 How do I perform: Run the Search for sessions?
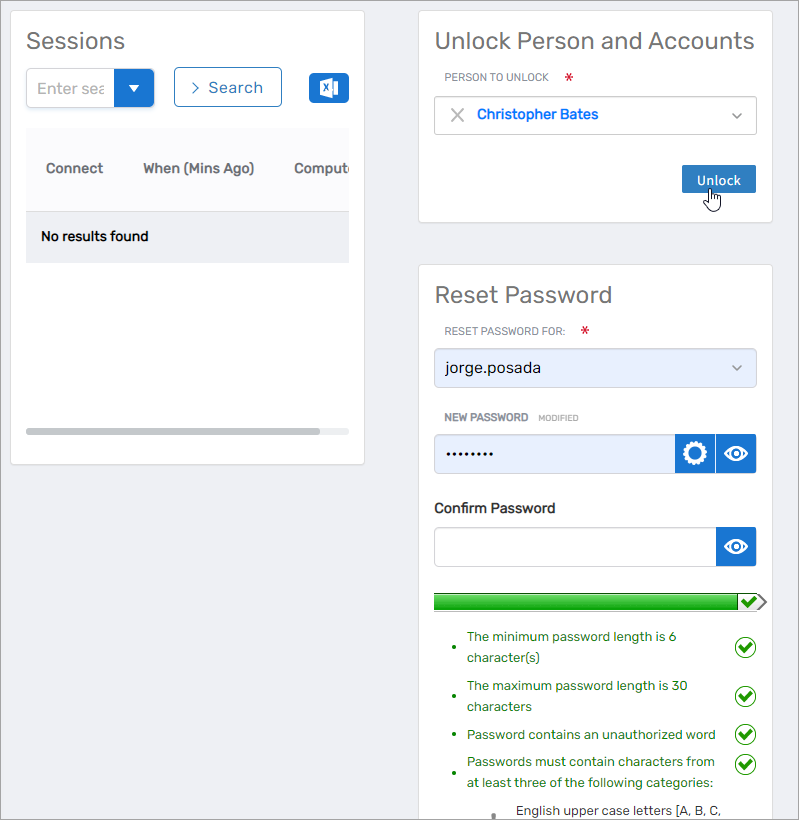pos(227,87)
